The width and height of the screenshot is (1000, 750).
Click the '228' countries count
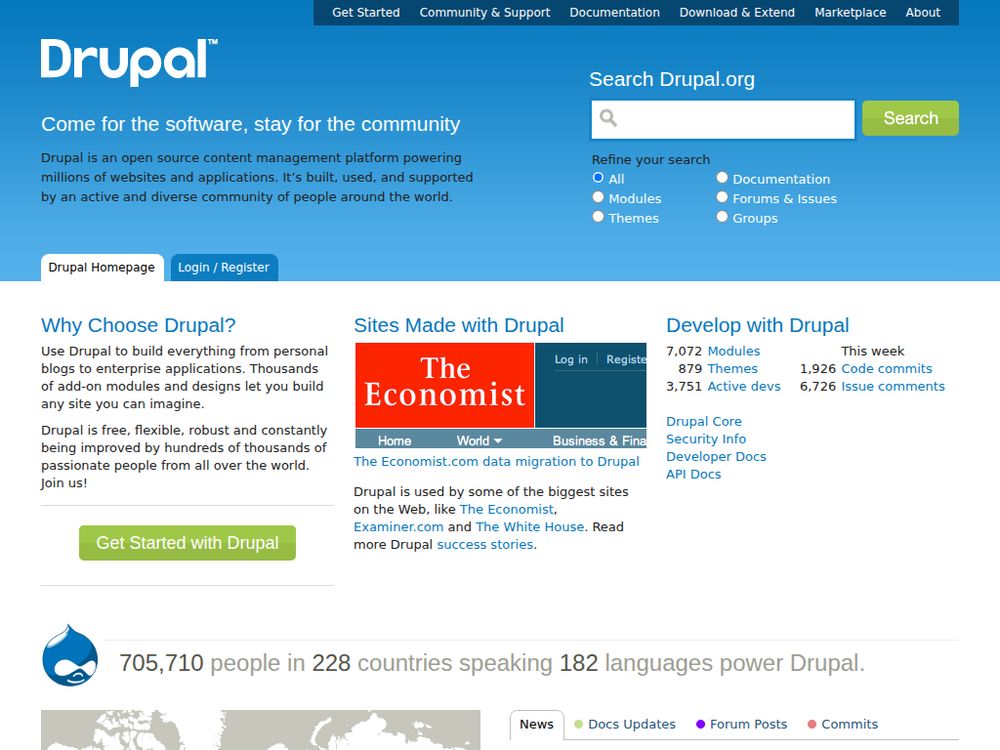point(331,663)
